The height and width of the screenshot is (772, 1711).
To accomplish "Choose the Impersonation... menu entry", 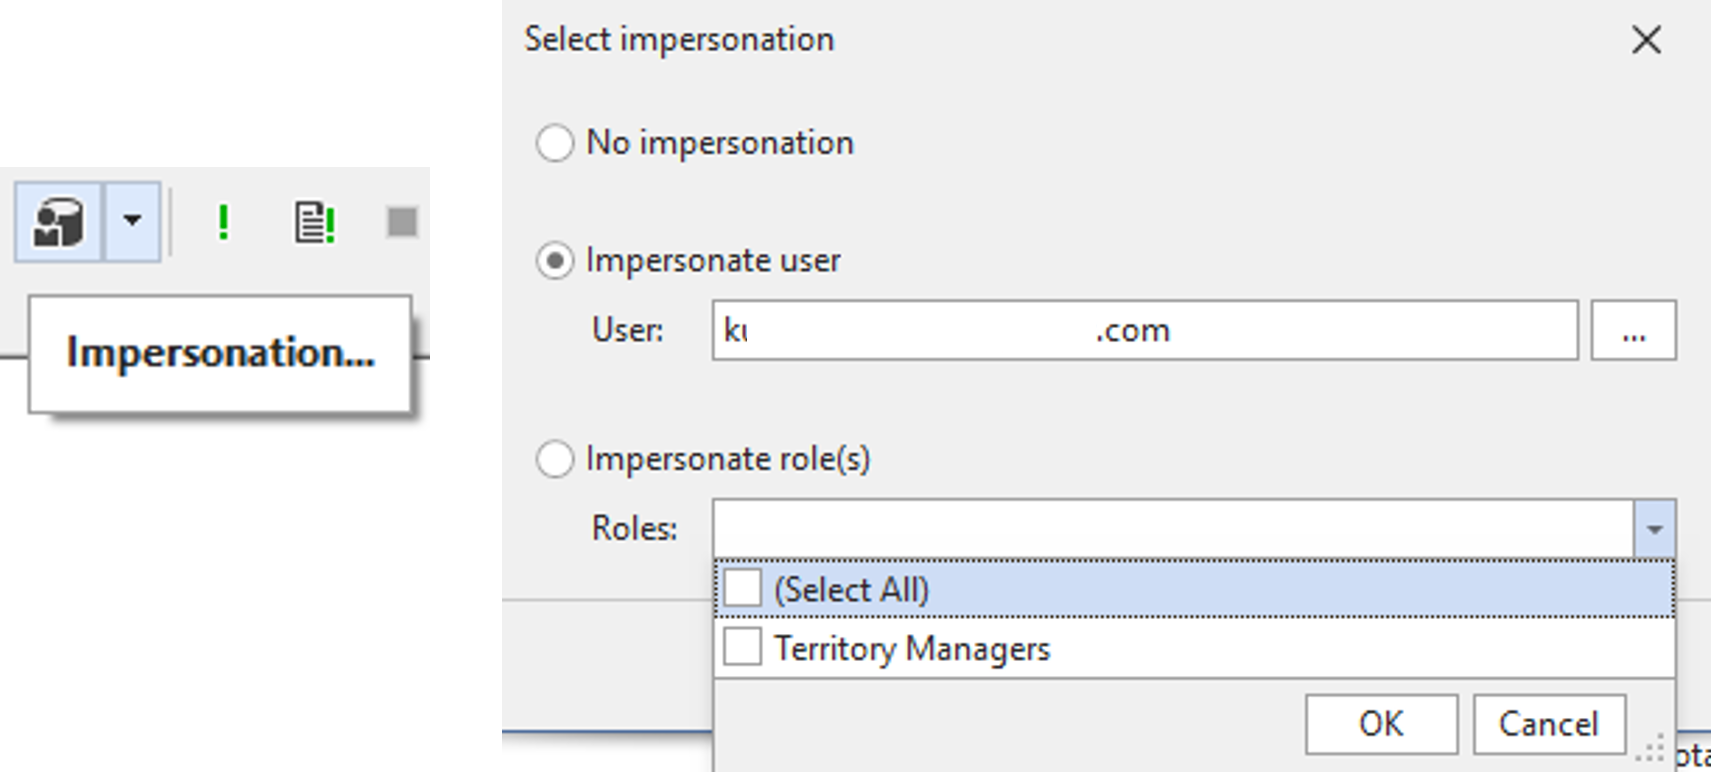I will click(220, 353).
